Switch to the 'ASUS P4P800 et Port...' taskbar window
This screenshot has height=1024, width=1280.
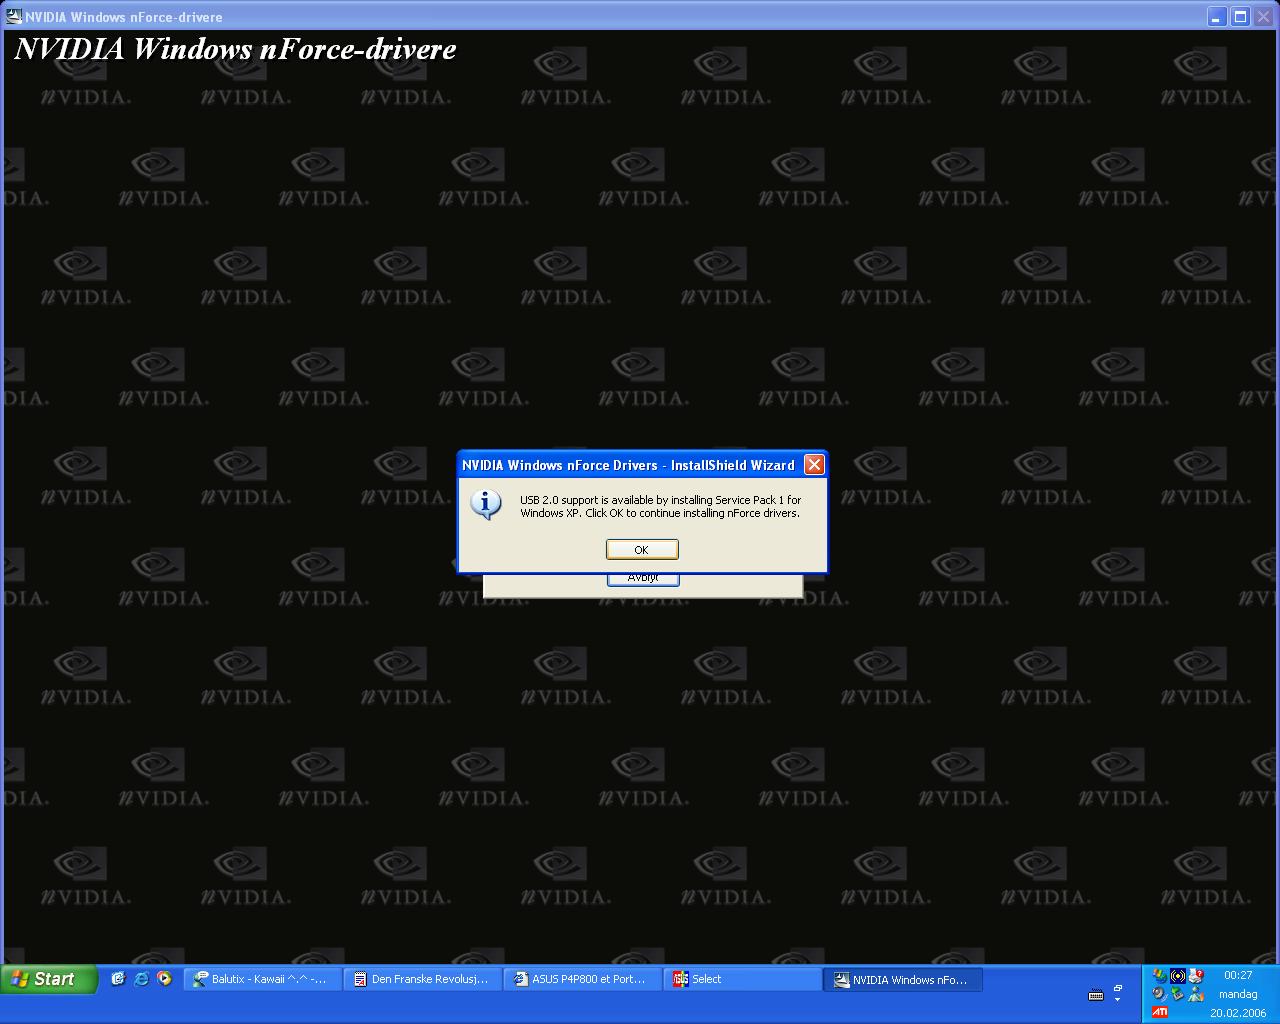(x=582, y=979)
